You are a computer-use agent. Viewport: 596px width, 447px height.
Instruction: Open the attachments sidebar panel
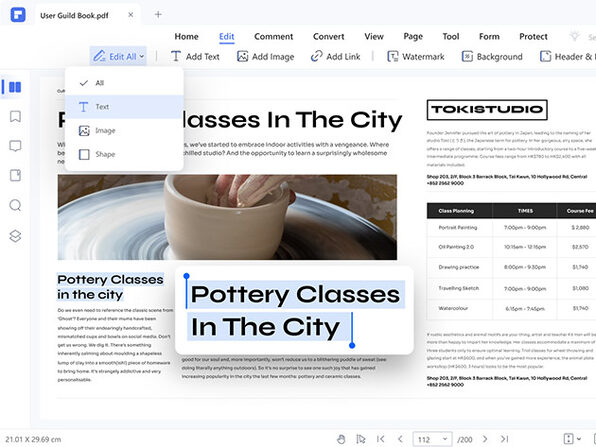[15, 175]
